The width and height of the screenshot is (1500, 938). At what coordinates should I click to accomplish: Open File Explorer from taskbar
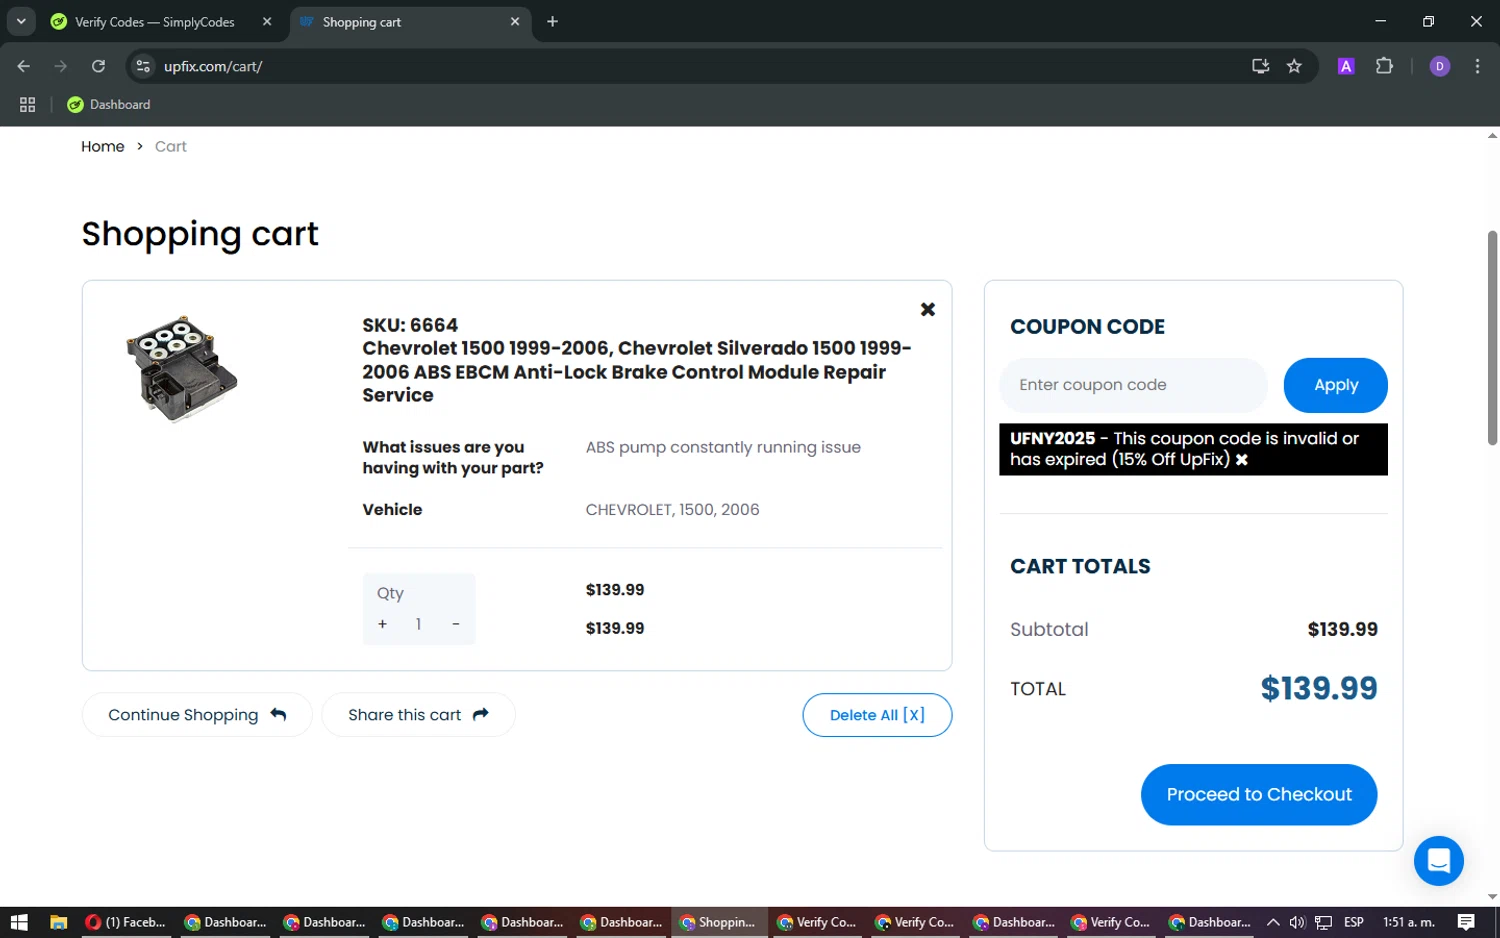58,922
